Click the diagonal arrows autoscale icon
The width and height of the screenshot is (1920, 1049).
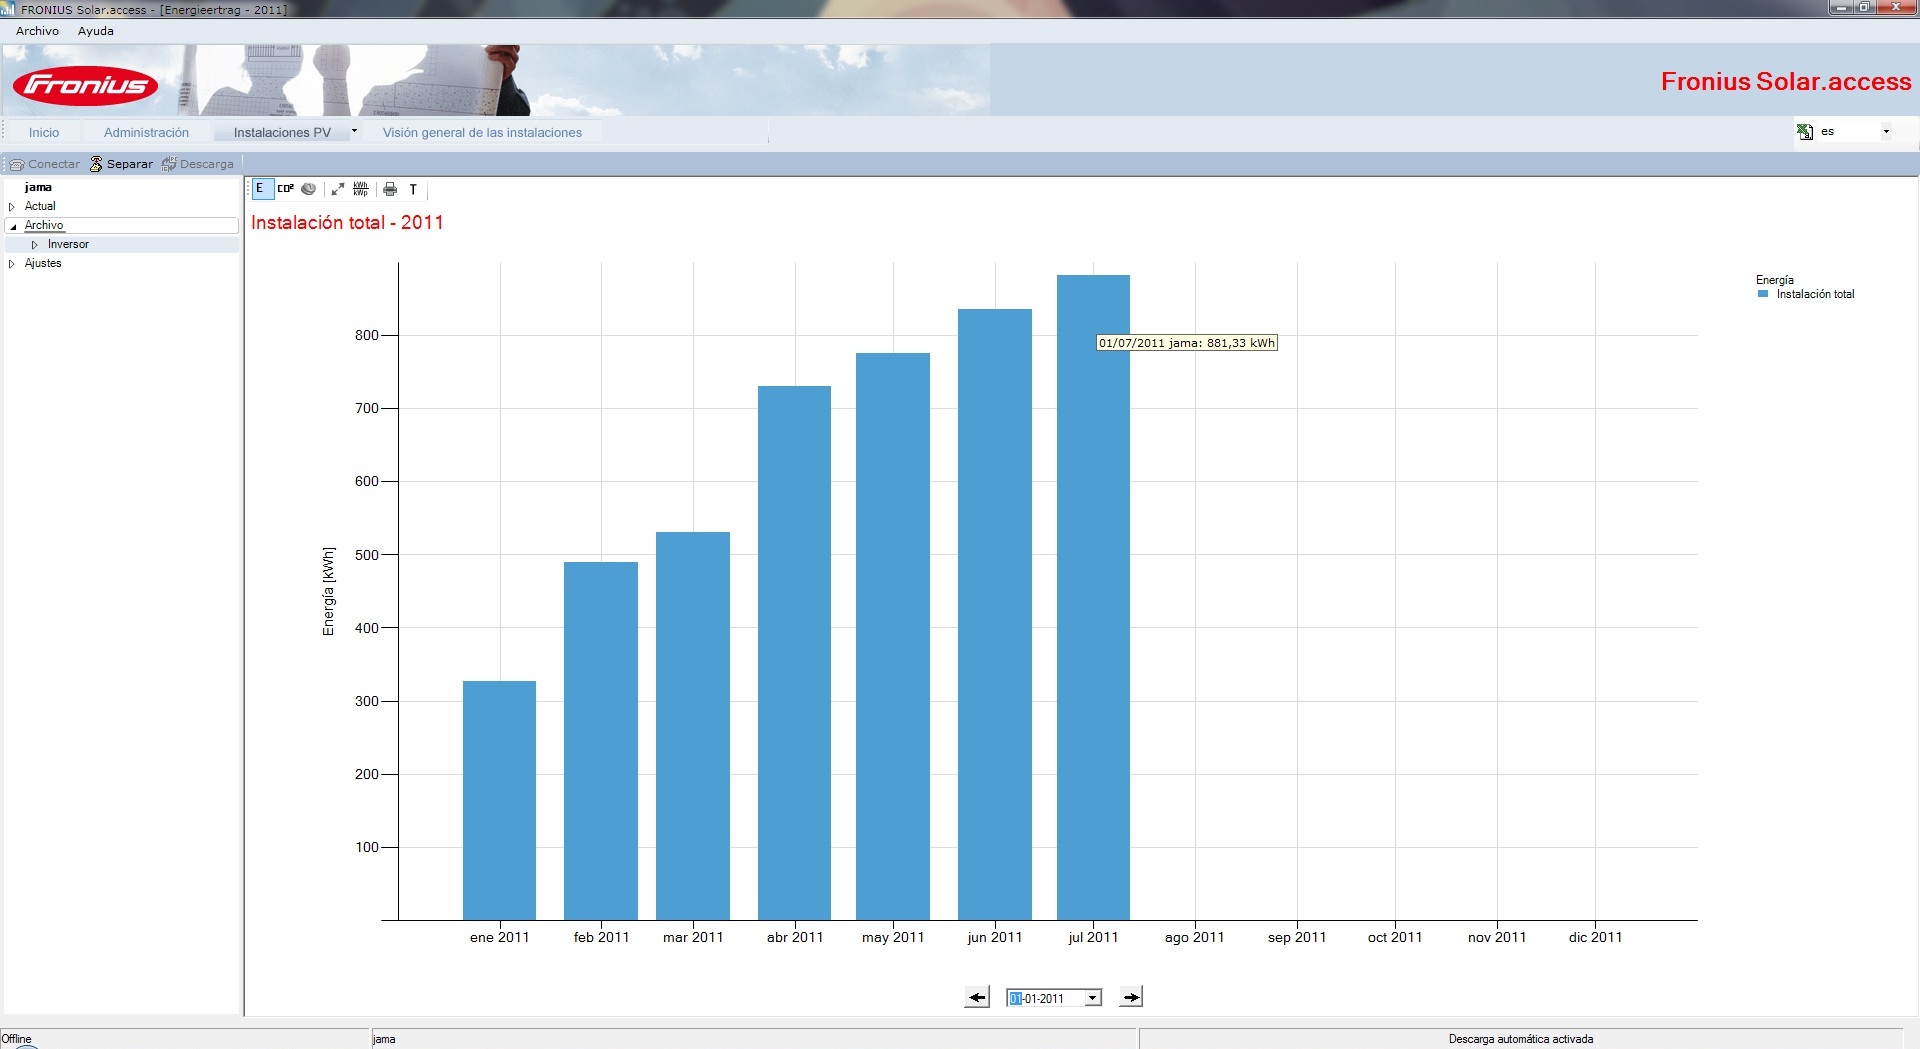[x=338, y=189]
